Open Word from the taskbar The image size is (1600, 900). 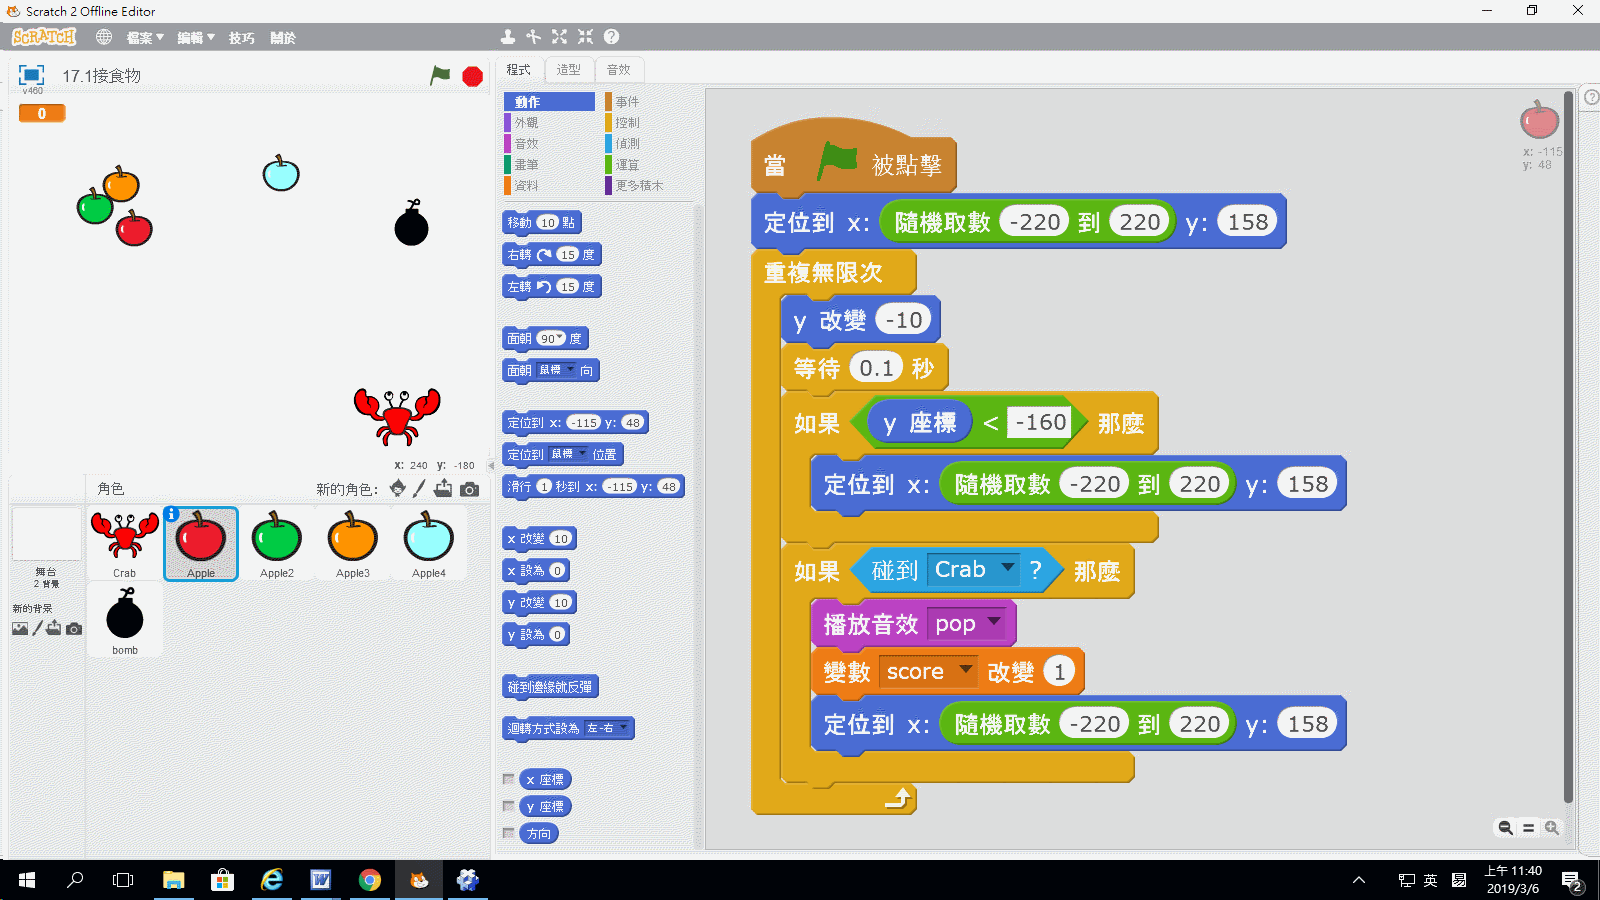[x=321, y=880]
